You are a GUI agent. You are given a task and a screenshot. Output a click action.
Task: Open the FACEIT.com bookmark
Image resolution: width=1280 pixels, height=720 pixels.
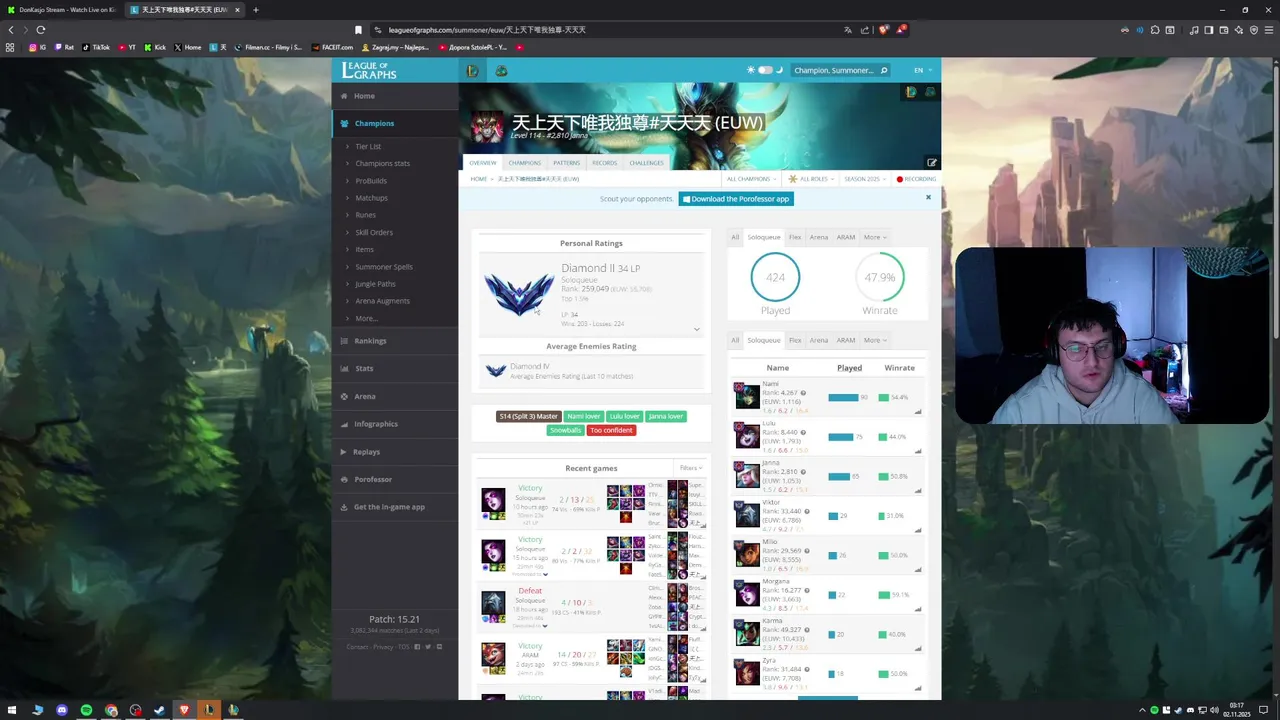click(332, 47)
